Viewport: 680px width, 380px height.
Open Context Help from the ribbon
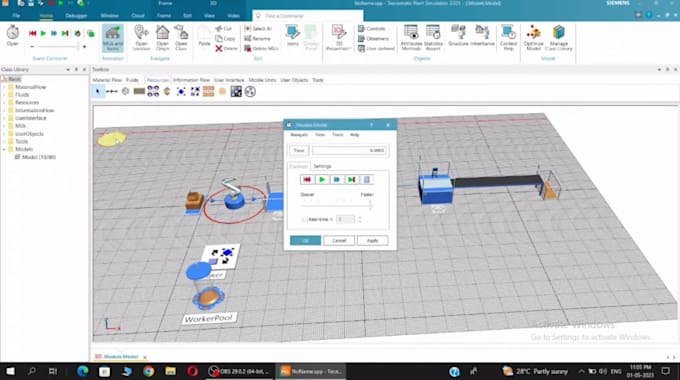click(508, 37)
